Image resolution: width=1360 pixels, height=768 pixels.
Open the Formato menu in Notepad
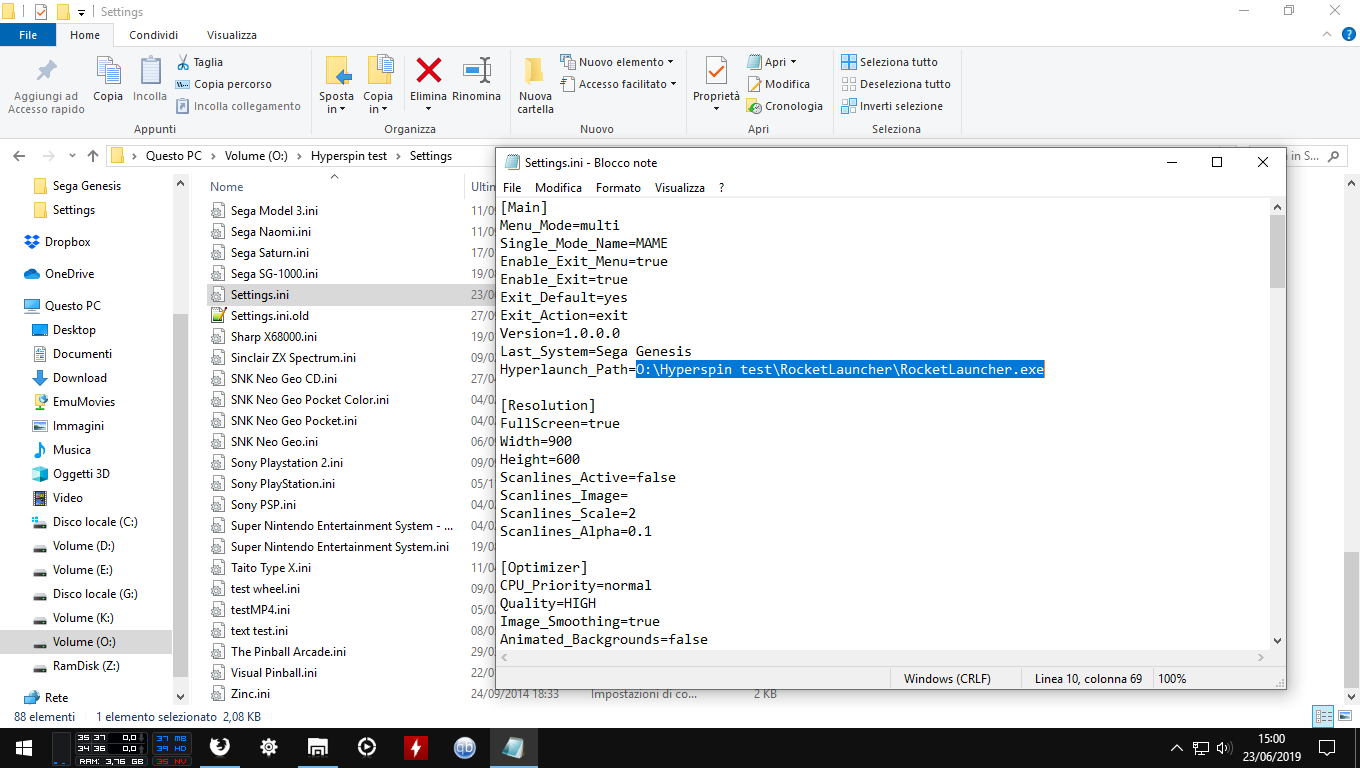point(618,188)
